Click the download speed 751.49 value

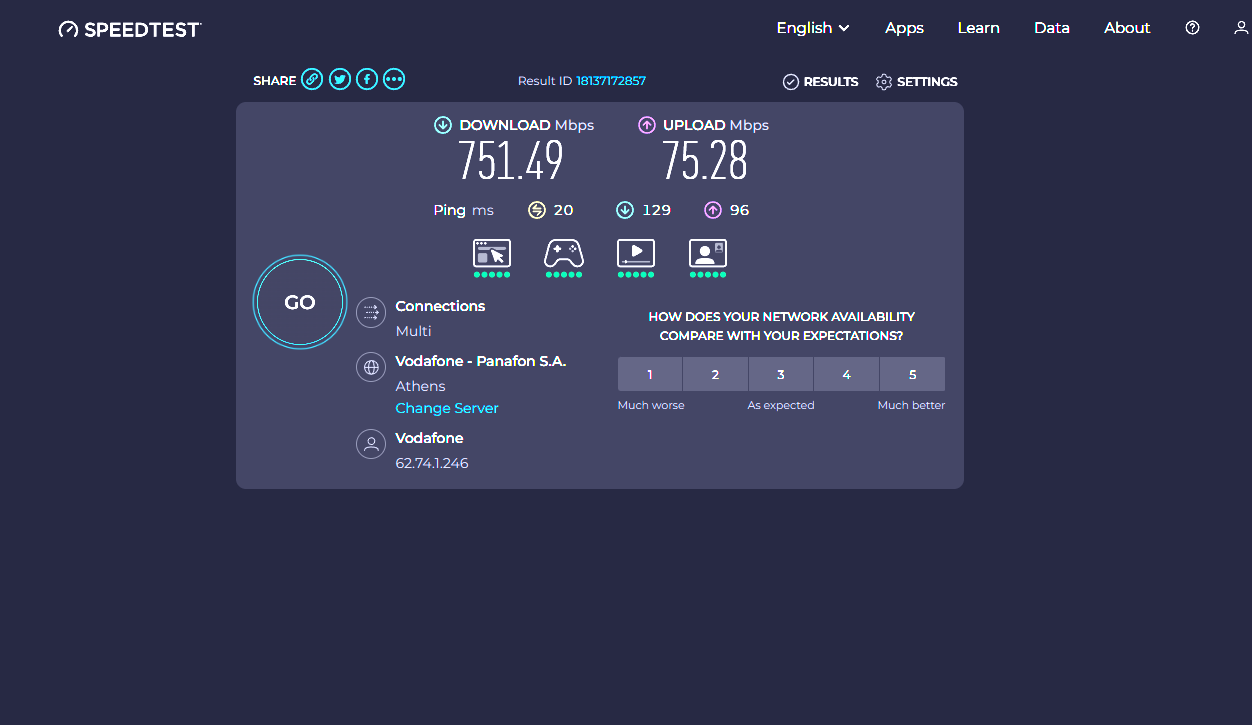pos(511,161)
